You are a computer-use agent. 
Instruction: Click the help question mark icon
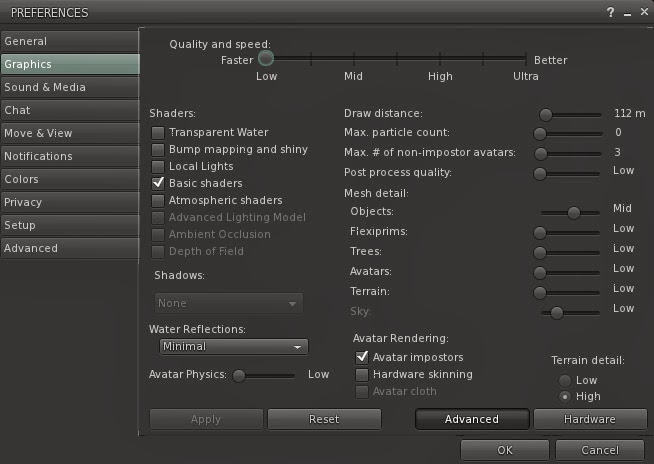(610, 12)
